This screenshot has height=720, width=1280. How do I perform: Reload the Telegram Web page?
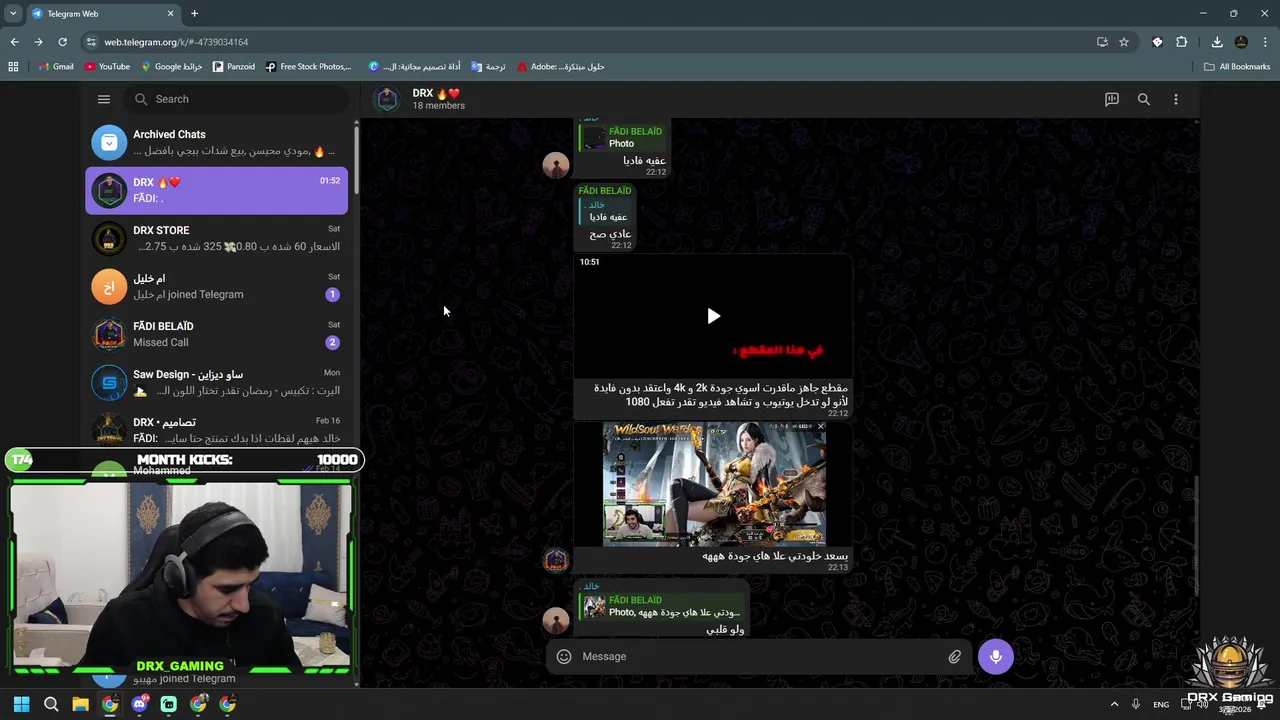tap(62, 42)
